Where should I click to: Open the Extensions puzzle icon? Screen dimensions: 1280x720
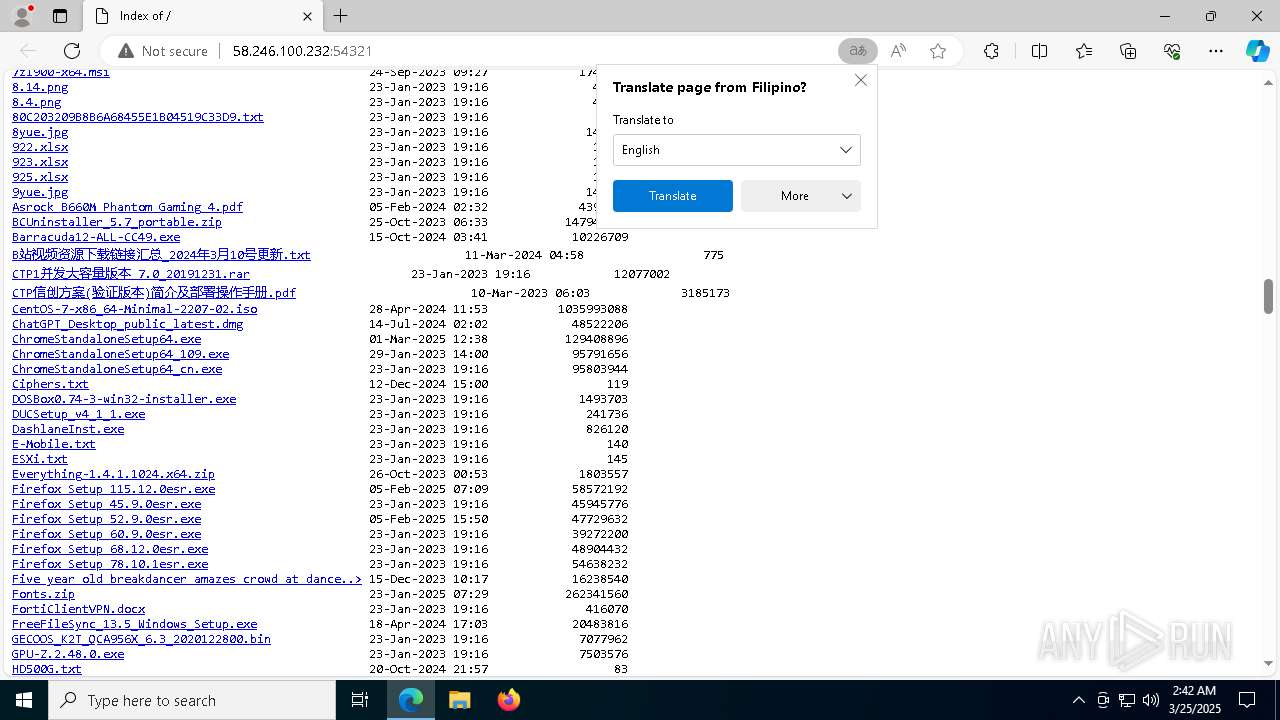click(x=991, y=51)
